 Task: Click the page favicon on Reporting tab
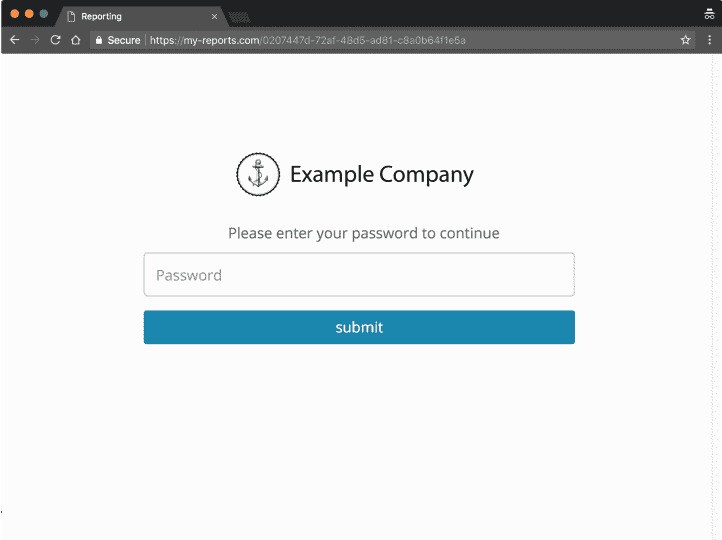(x=72, y=17)
